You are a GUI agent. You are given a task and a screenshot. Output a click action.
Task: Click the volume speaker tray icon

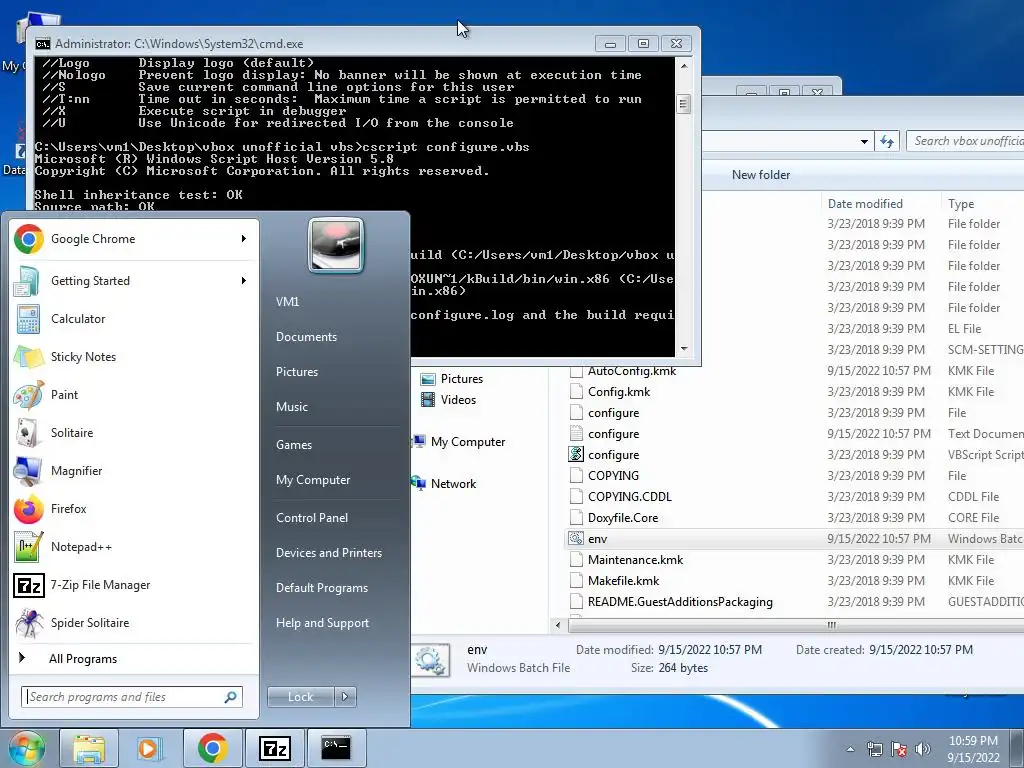(922, 749)
